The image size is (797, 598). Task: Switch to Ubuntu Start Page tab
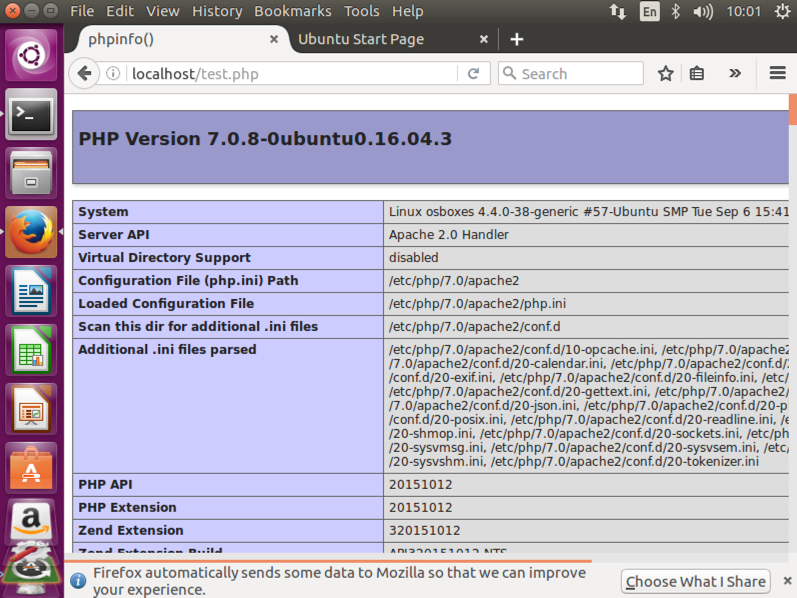pos(391,39)
